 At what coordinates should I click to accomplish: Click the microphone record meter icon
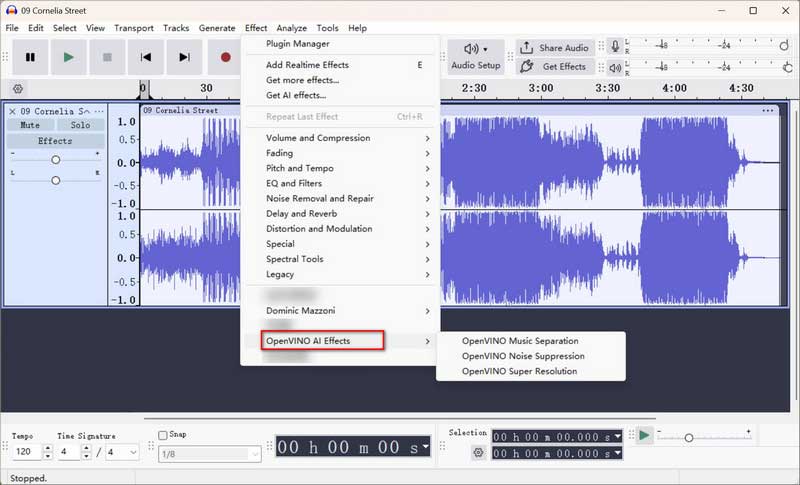tap(614, 47)
